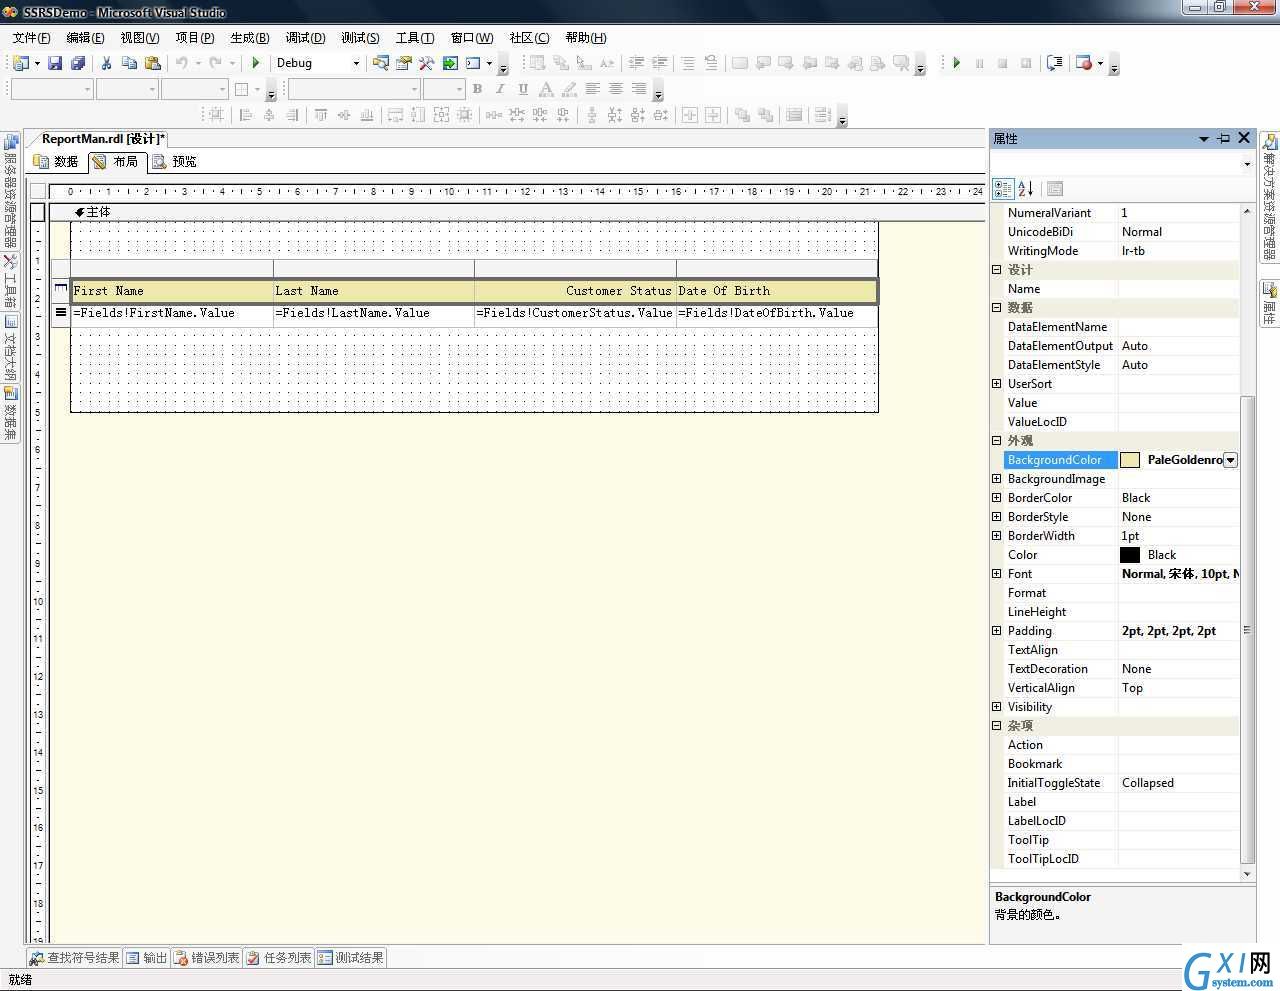1280x991 pixels.
Task: Show properties by category
Action: coord(1003,188)
